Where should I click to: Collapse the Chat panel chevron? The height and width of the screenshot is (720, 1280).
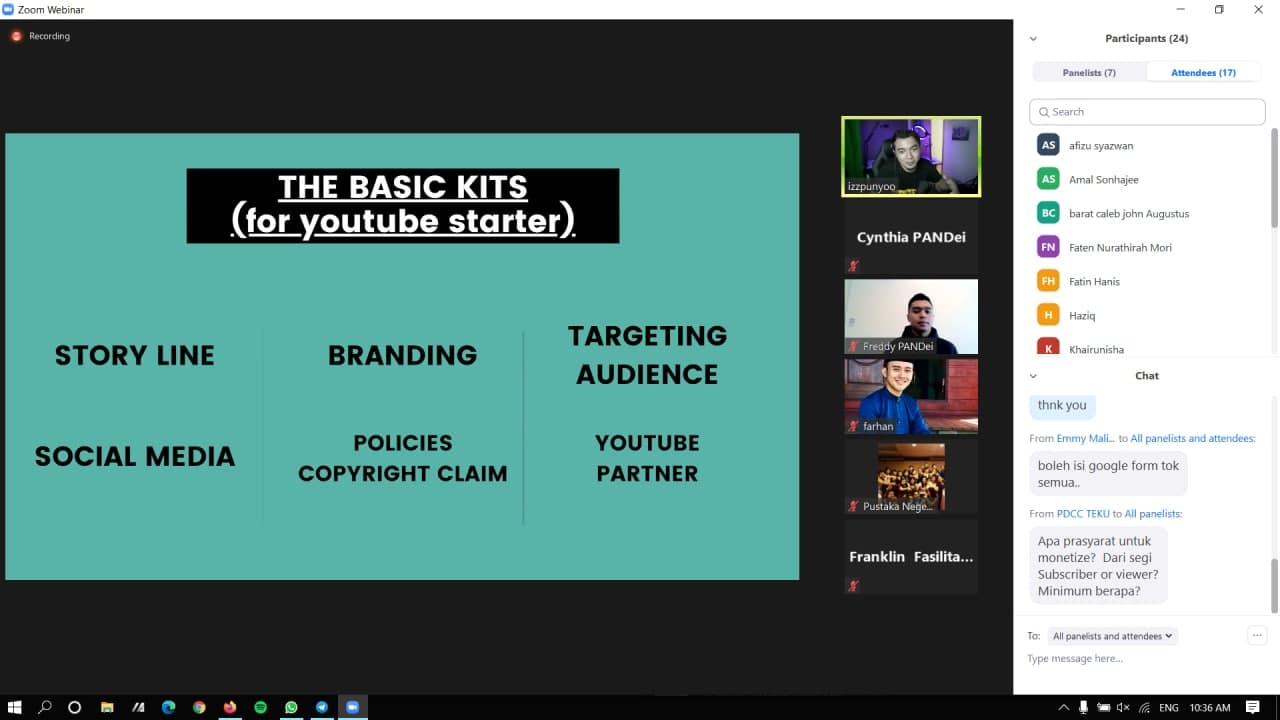tap(1033, 376)
